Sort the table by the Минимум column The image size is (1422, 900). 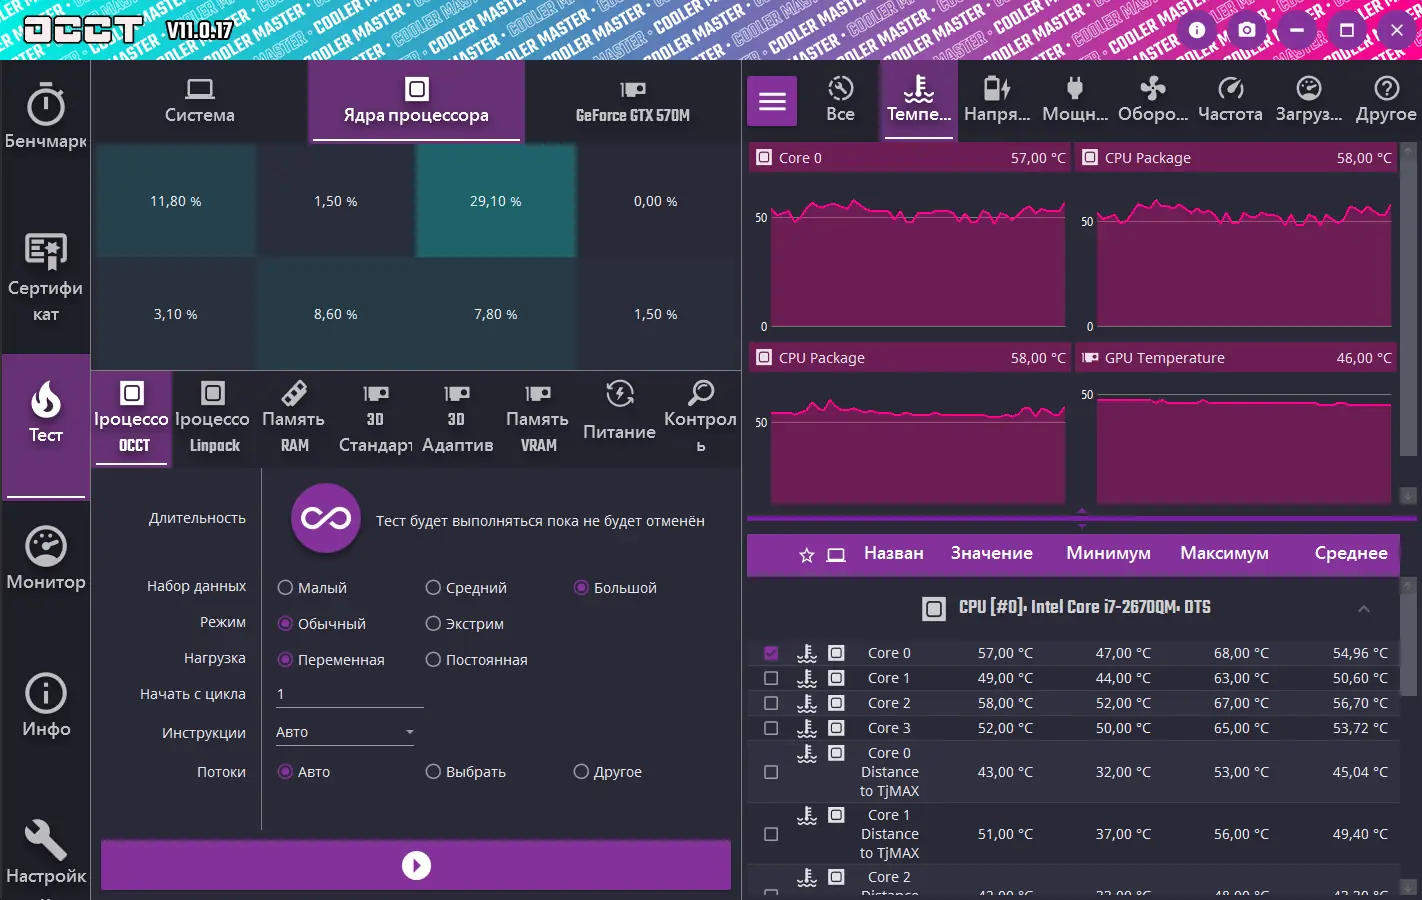point(1108,554)
